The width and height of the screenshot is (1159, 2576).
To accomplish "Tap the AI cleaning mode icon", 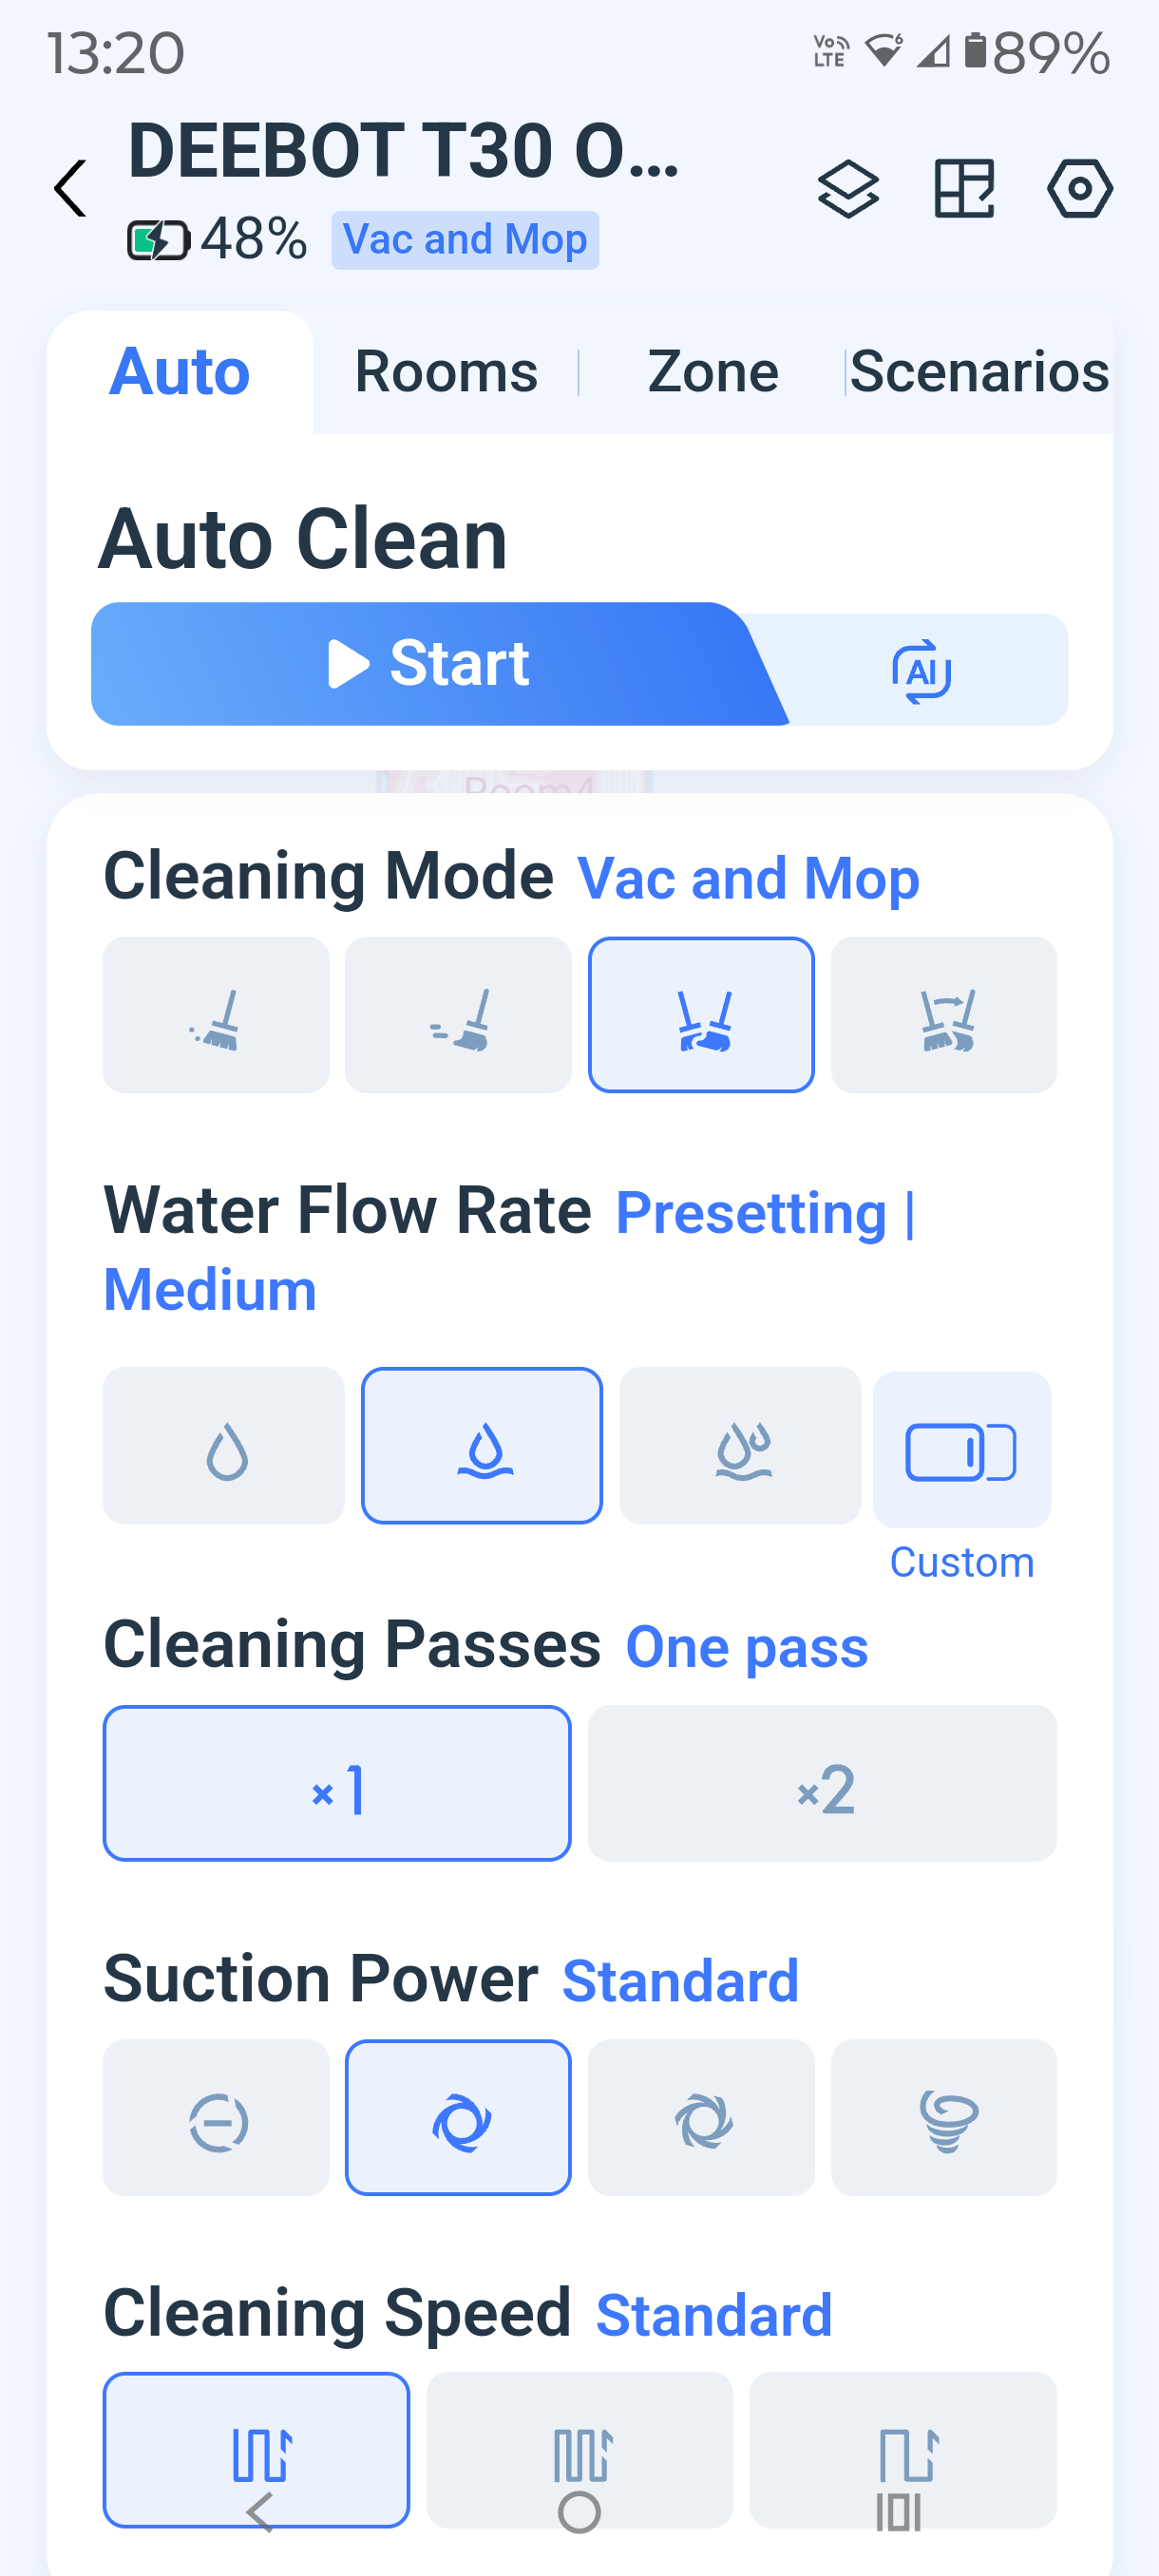I will pyautogui.click(x=921, y=671).
